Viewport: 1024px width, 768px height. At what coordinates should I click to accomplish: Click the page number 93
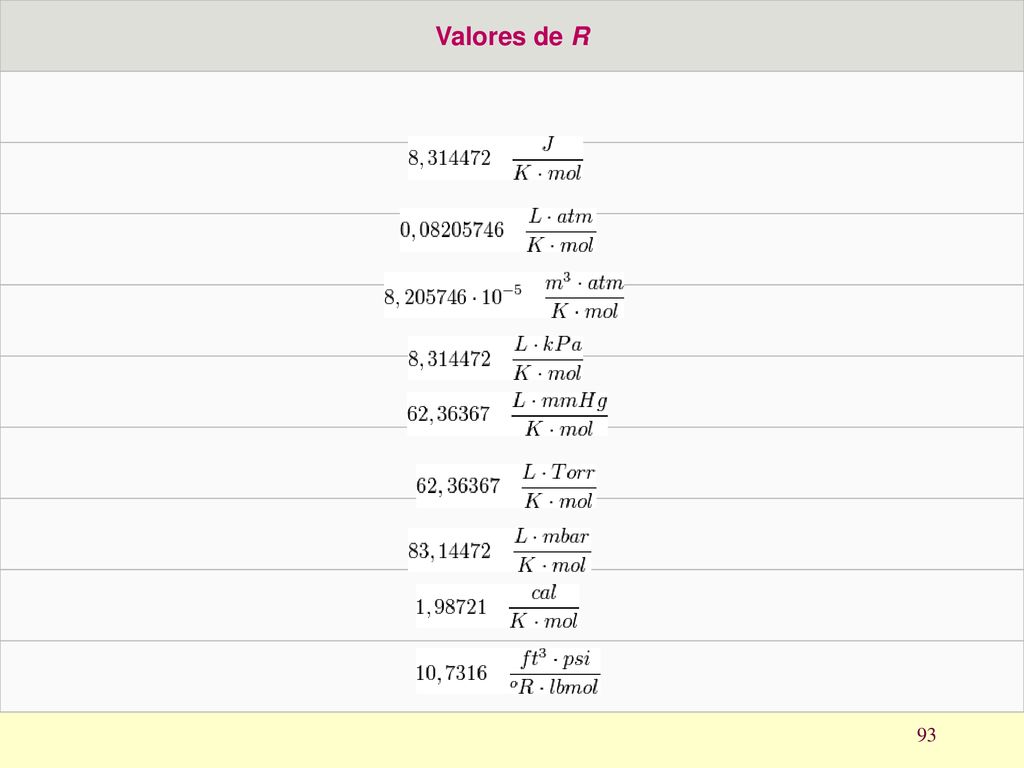pos(926,735)
